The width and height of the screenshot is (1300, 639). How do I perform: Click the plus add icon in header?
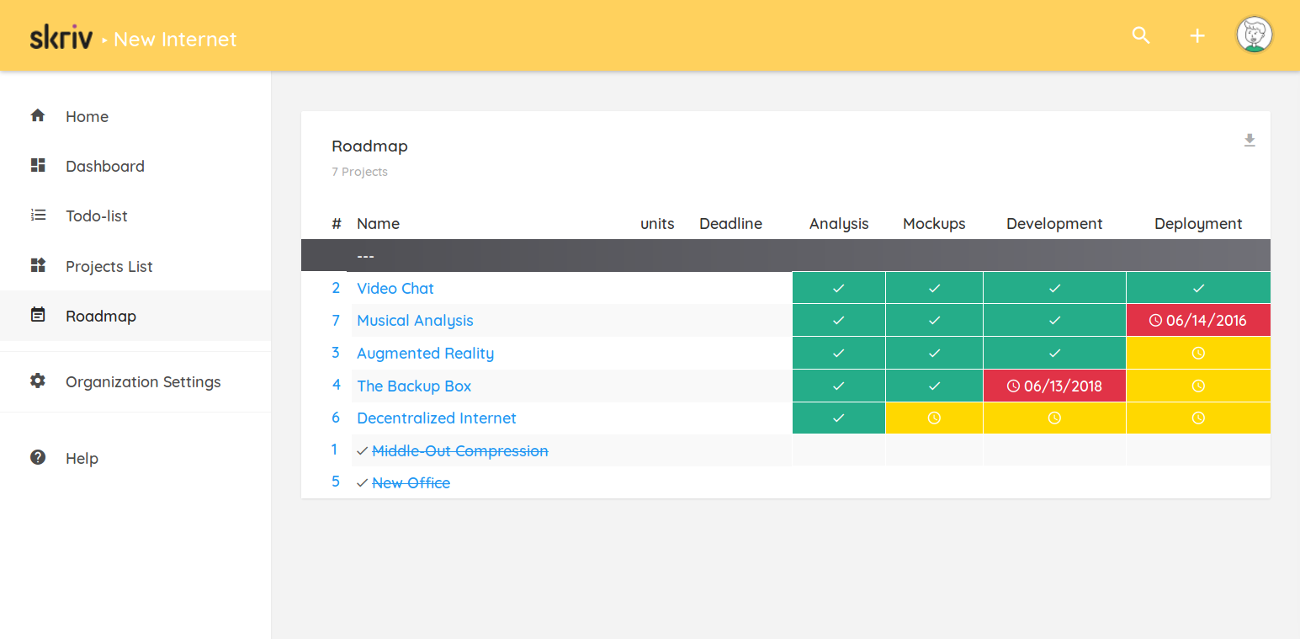click(1197, 36)
